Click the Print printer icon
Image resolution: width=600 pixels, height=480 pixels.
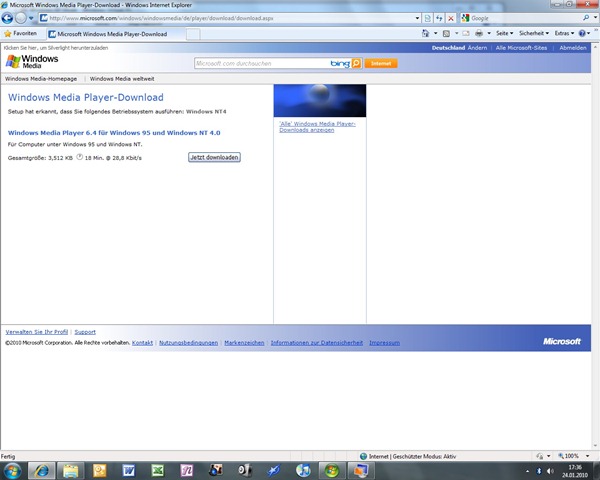(479, 33)
